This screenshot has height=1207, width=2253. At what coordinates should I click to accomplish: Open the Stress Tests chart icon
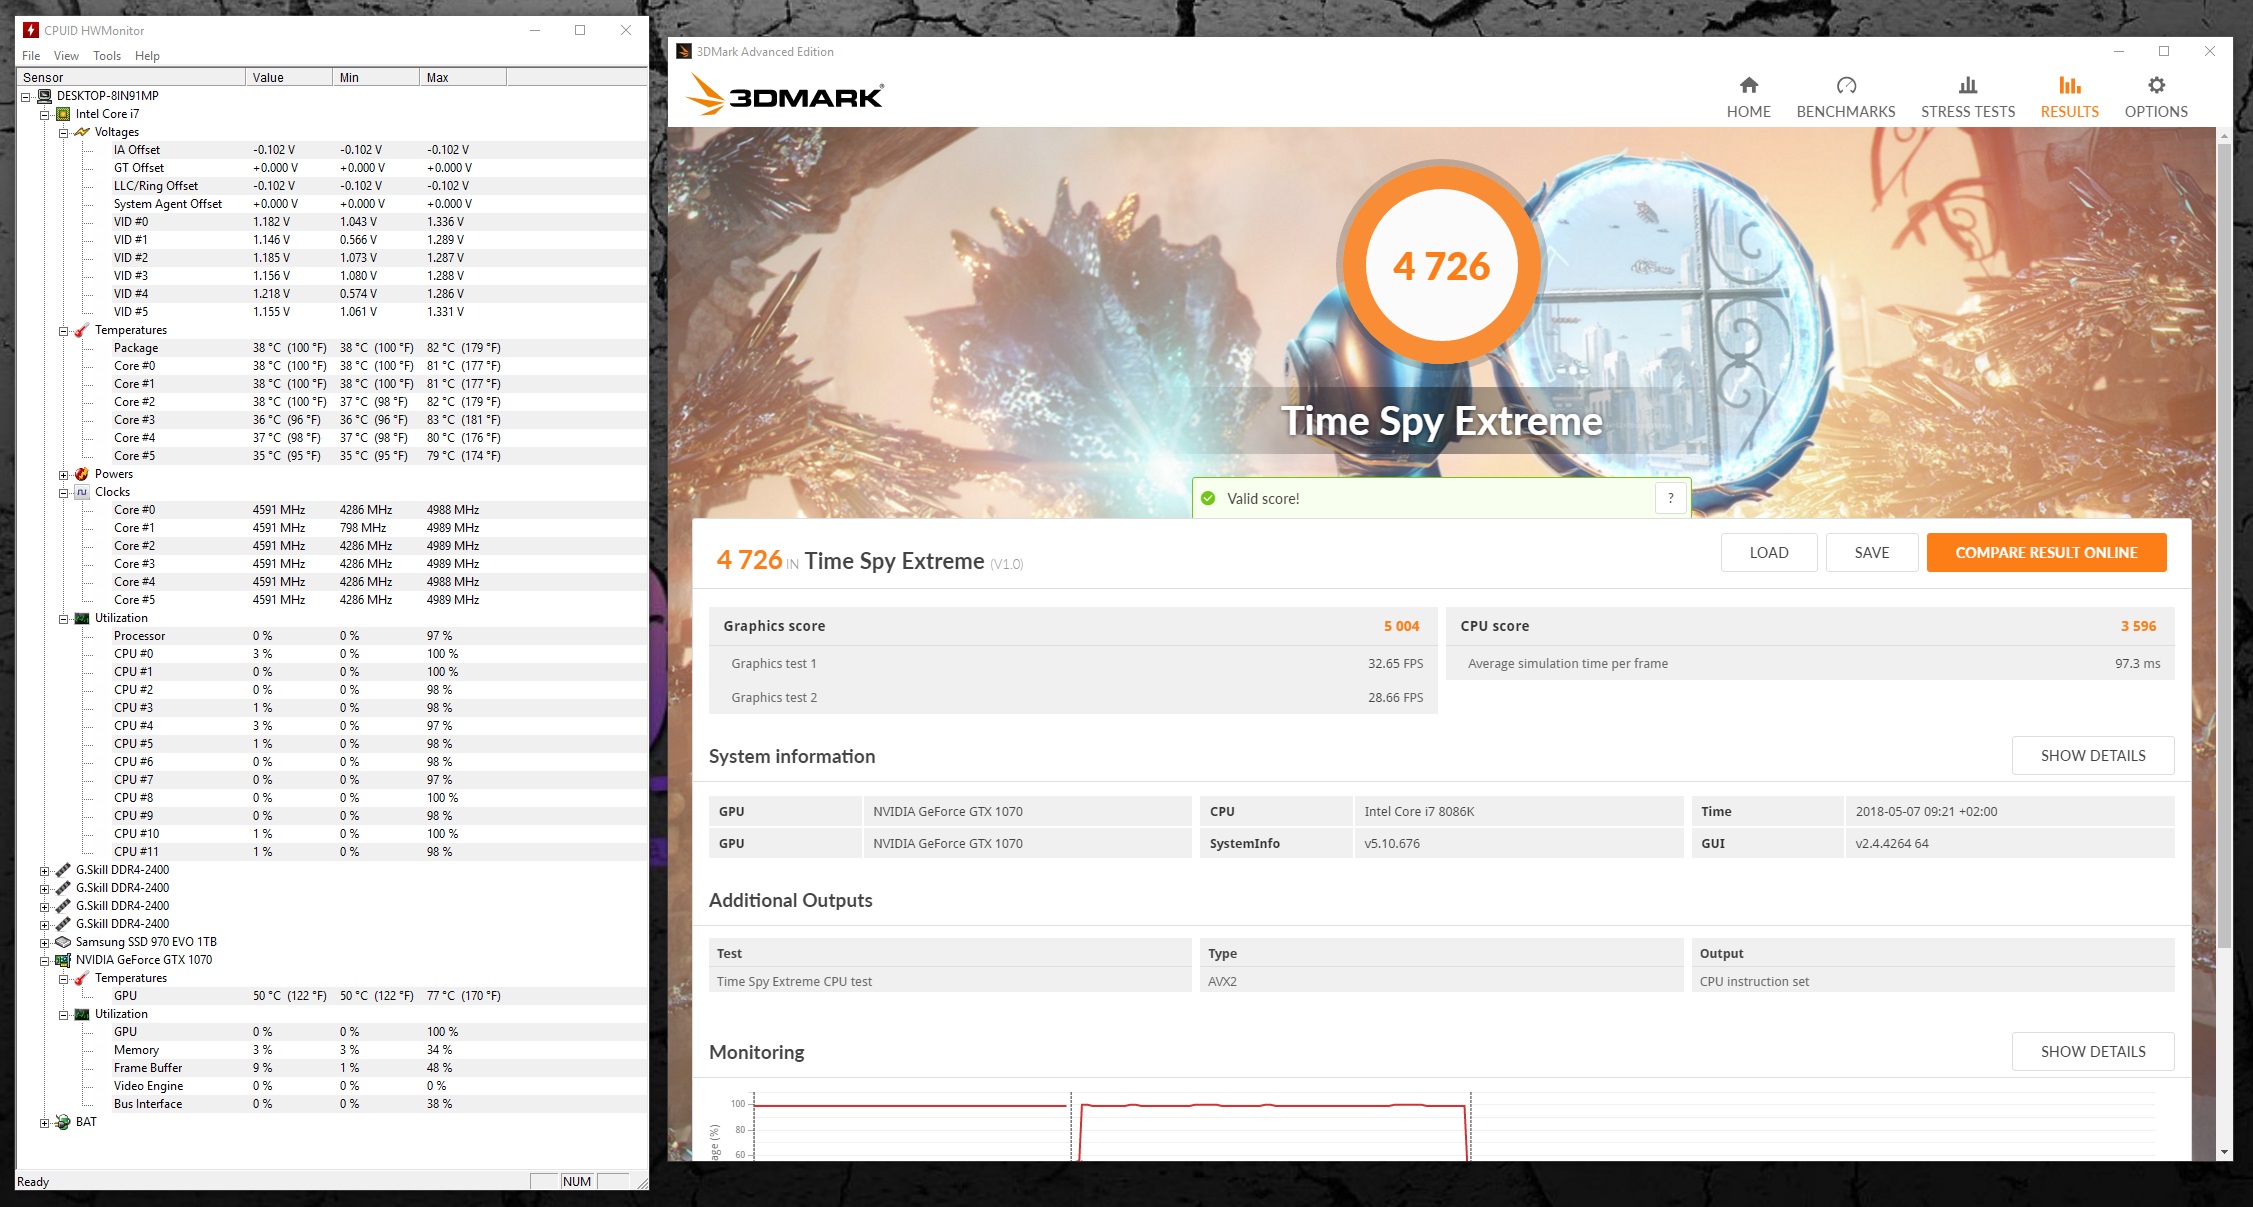[1967, 85]
